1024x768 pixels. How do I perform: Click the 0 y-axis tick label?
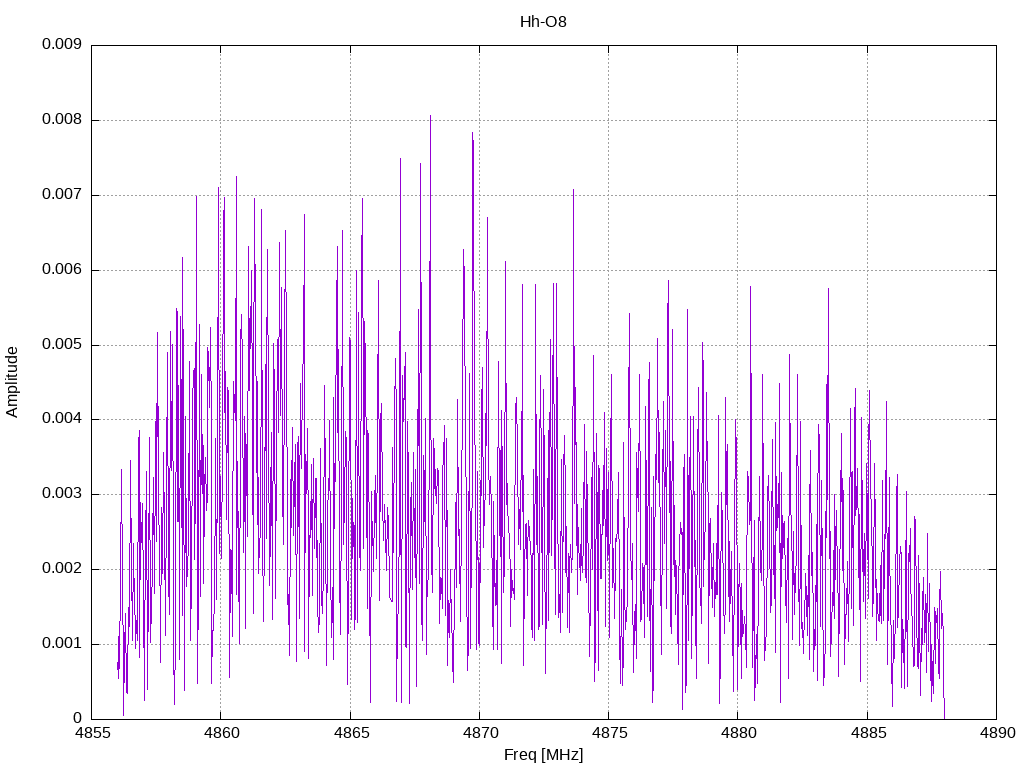(78, 718)
